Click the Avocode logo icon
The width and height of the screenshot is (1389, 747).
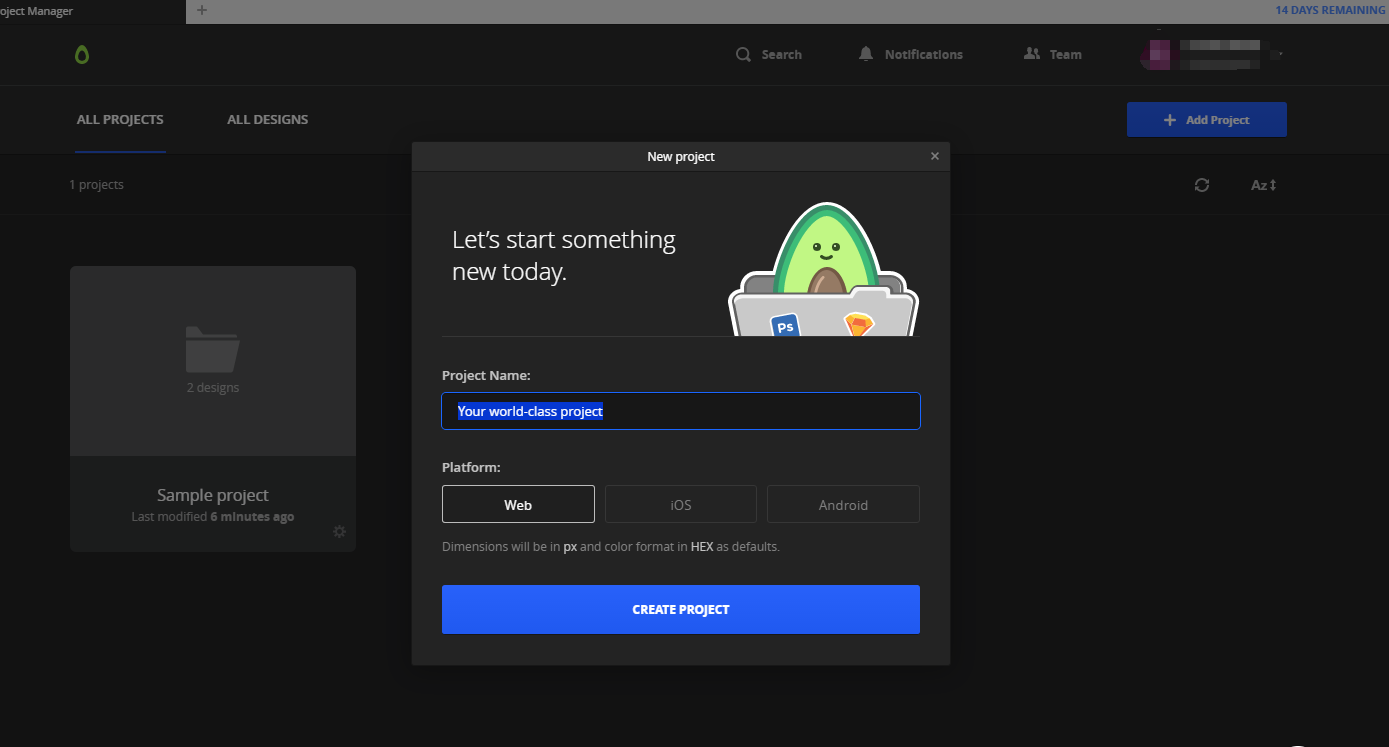pos(82,55)
